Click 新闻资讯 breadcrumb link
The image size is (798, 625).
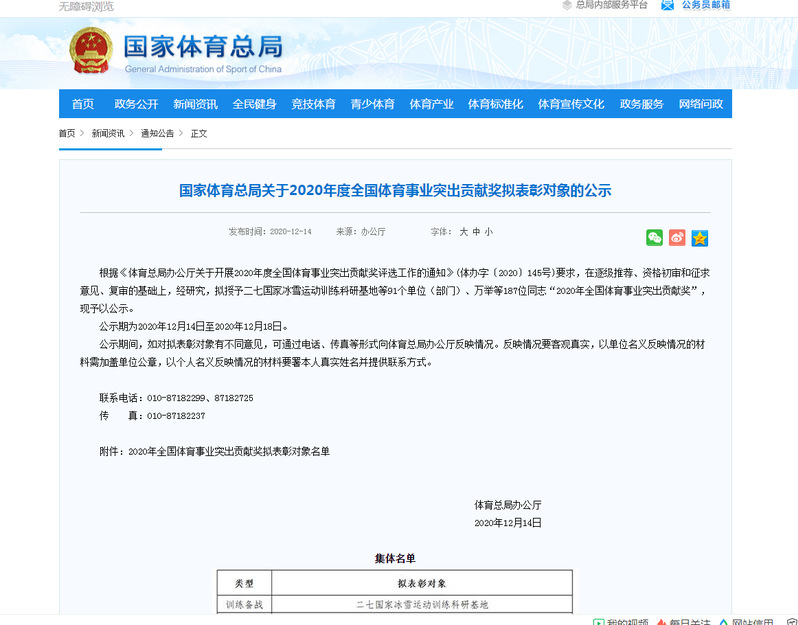coord(108,133)
